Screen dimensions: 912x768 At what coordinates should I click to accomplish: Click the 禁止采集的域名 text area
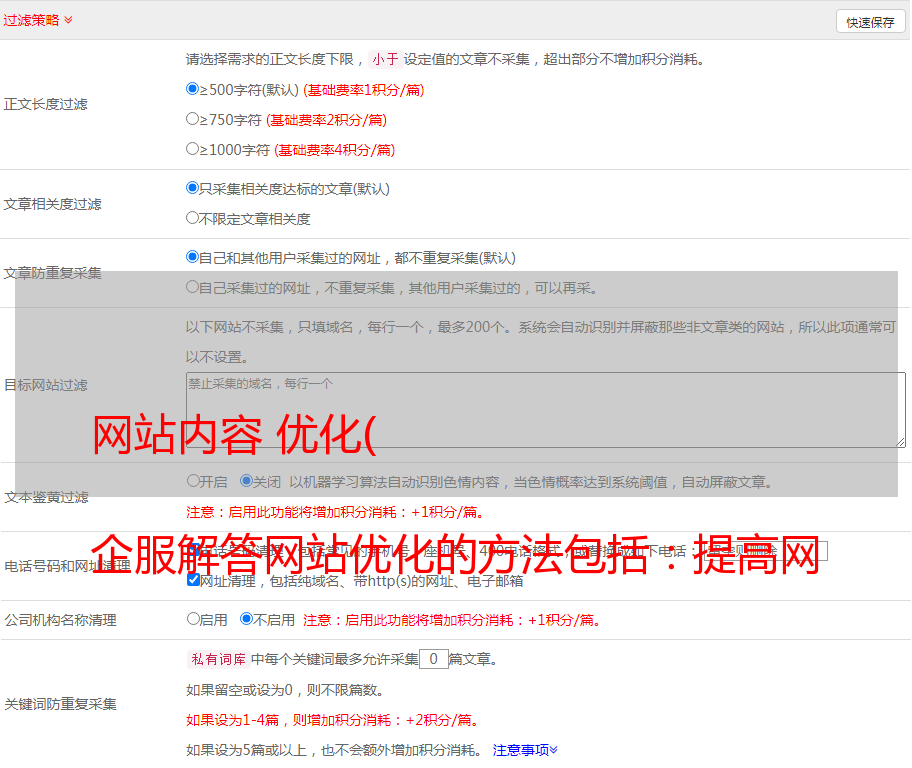[546, 410]
